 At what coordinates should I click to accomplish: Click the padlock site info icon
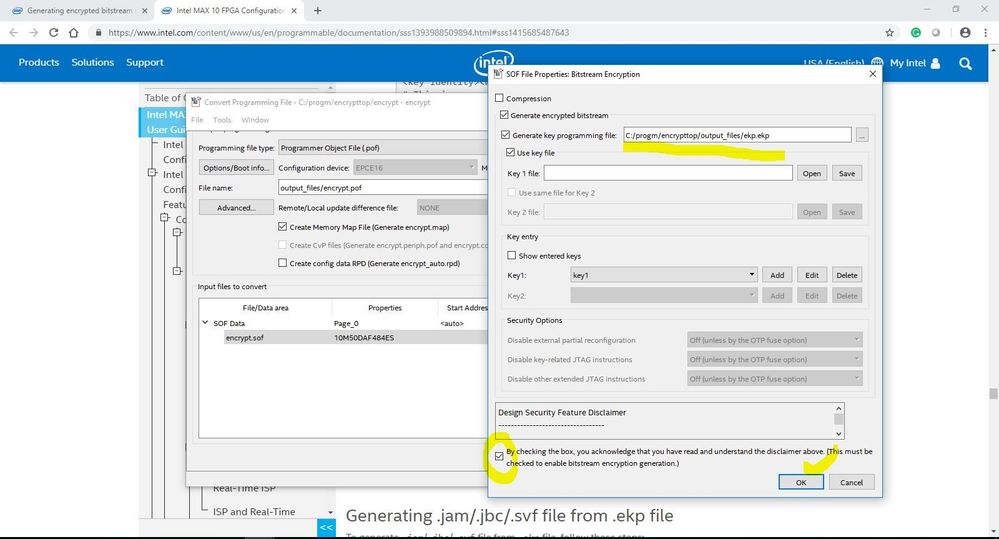coord(97,32)
